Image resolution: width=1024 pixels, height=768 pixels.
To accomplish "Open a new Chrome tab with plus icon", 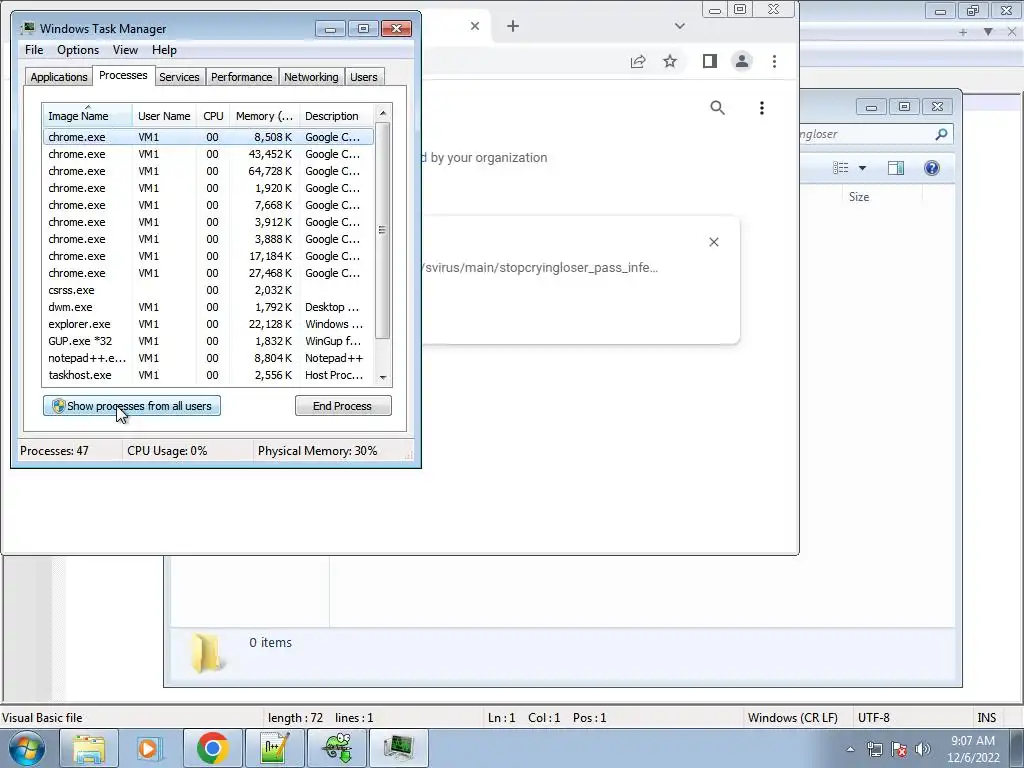I will [513, 26].
